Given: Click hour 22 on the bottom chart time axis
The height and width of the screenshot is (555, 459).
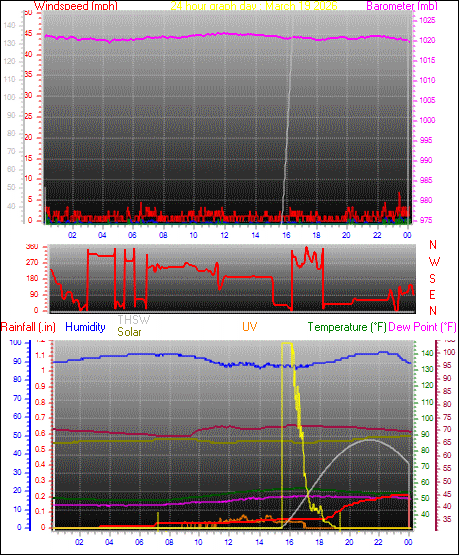Looking at the screenshot, I should click(x=378, y=542).
